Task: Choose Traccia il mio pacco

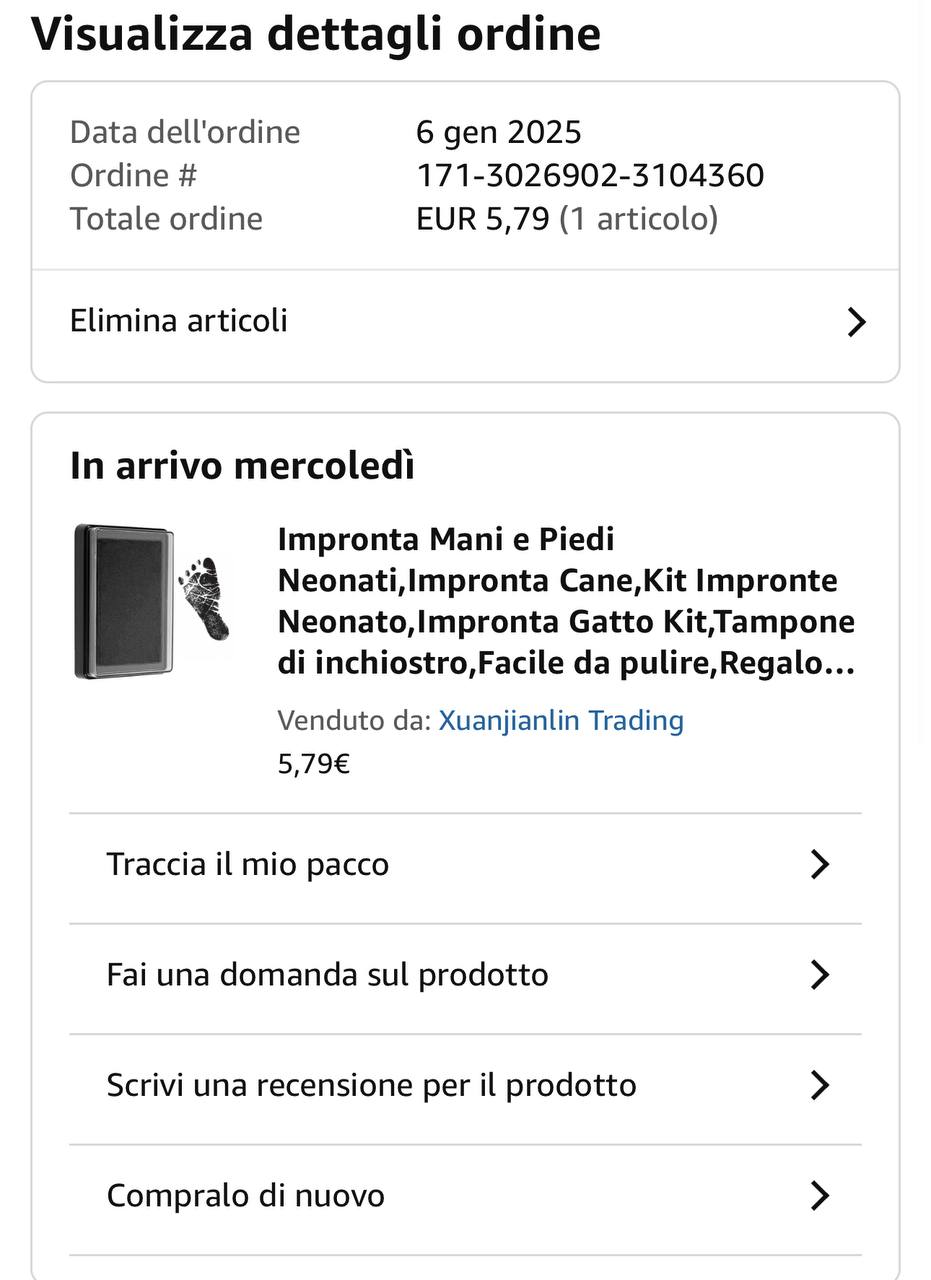Action: point(247,864)
